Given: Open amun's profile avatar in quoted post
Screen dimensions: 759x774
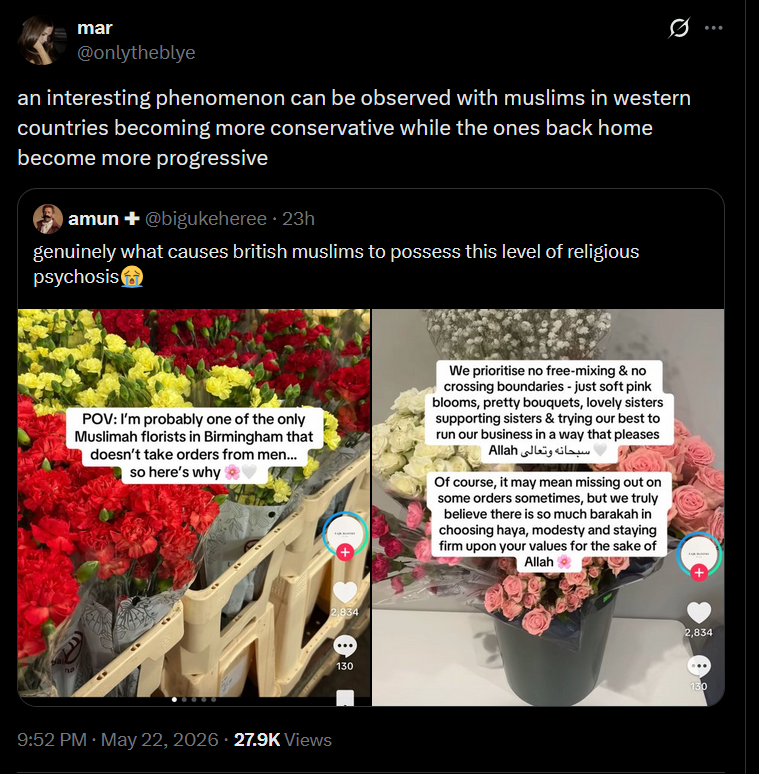Looking at the screenshot, I should [x=48, y=219].
